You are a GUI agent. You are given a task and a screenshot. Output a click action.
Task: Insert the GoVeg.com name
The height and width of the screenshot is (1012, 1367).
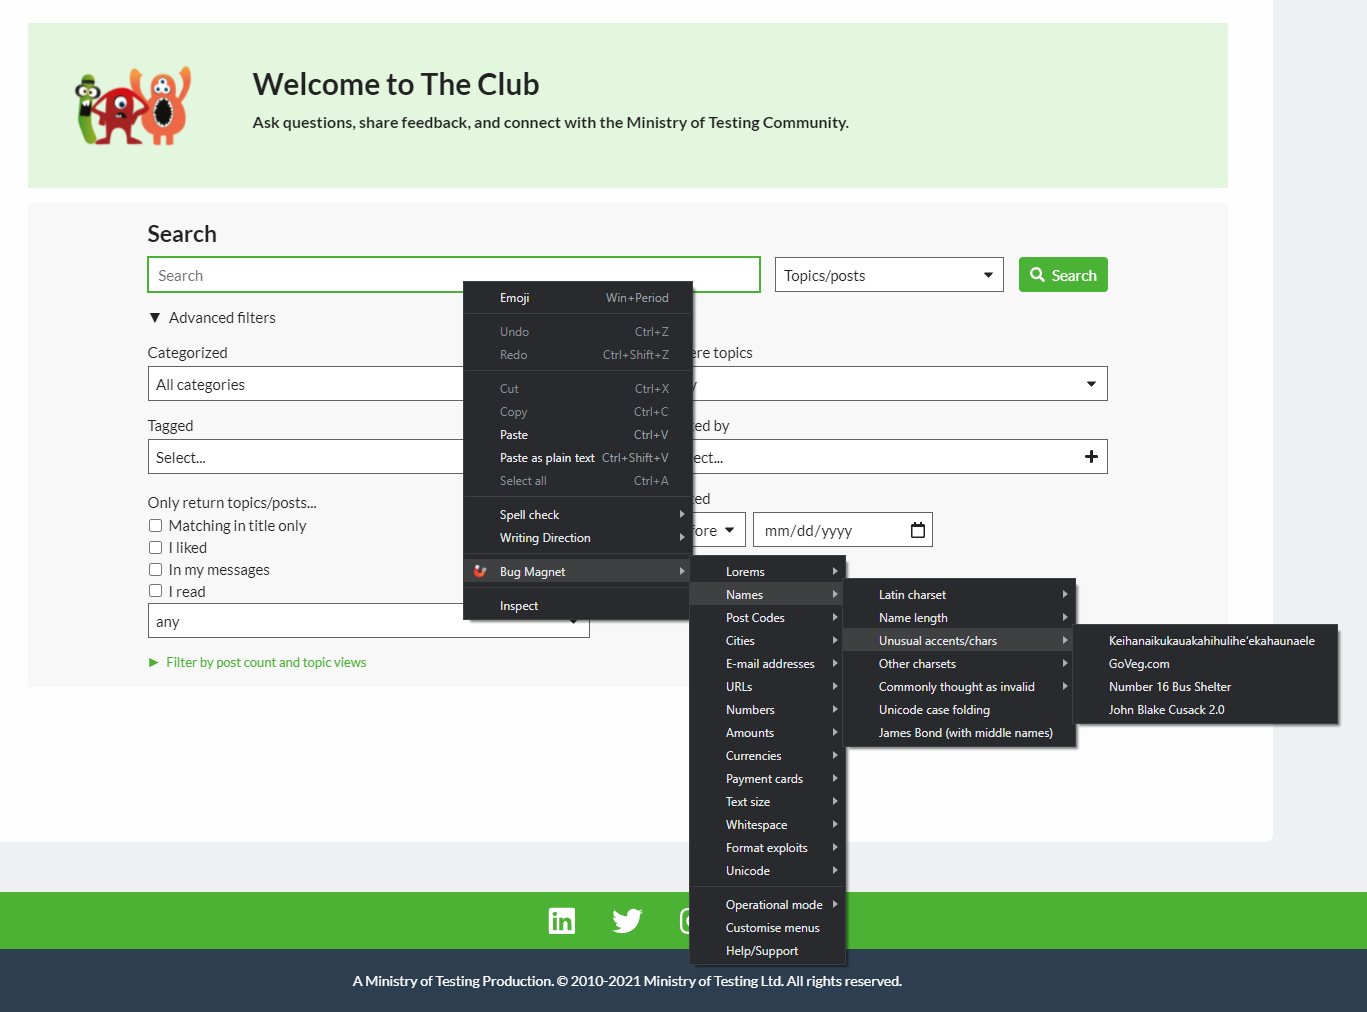click(1205, 664)
